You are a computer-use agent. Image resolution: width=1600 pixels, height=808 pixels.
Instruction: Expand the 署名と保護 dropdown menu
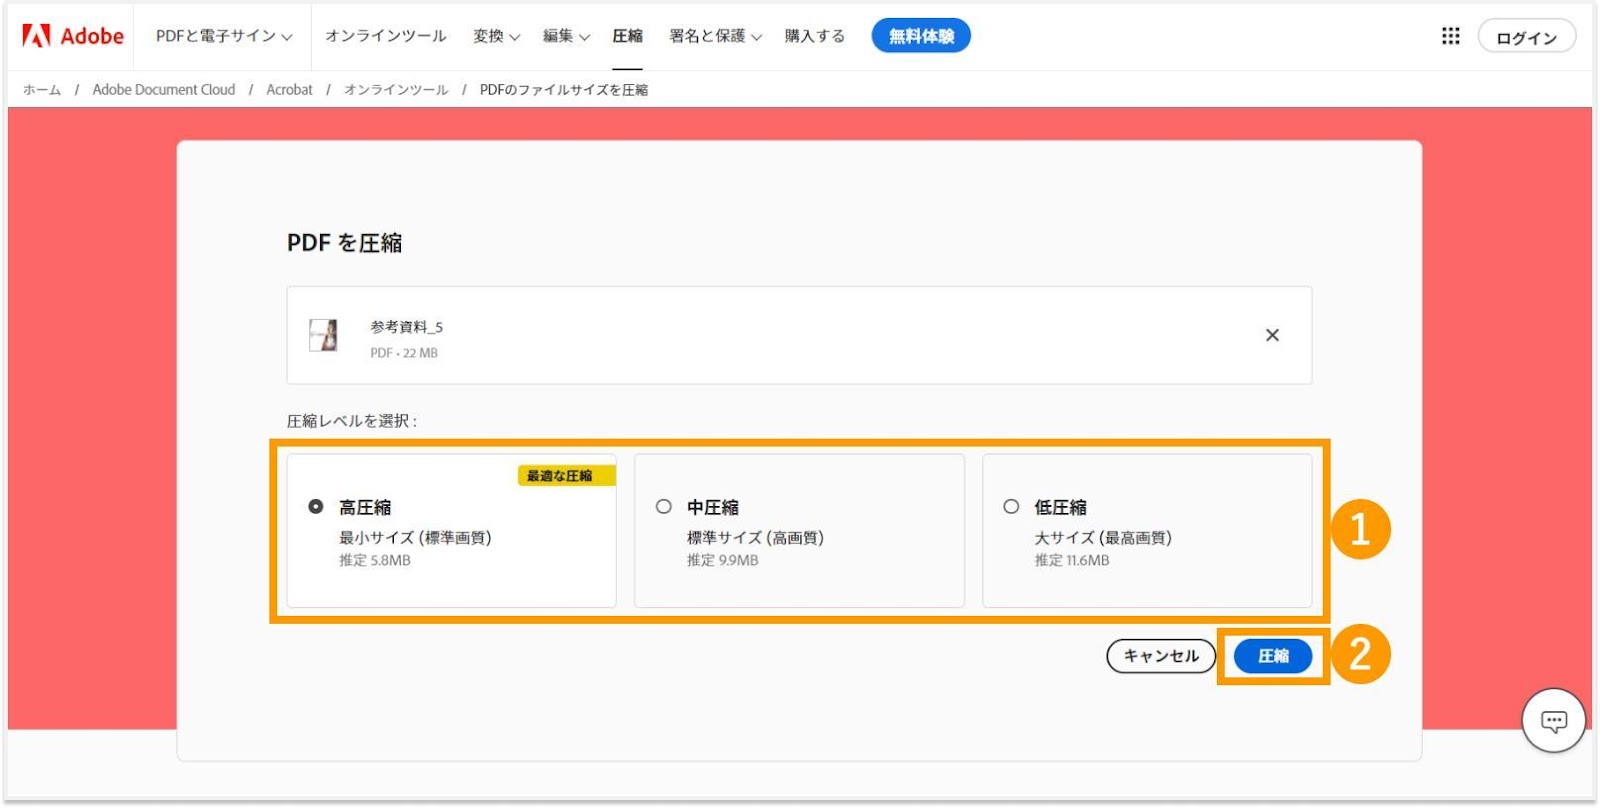715,36
